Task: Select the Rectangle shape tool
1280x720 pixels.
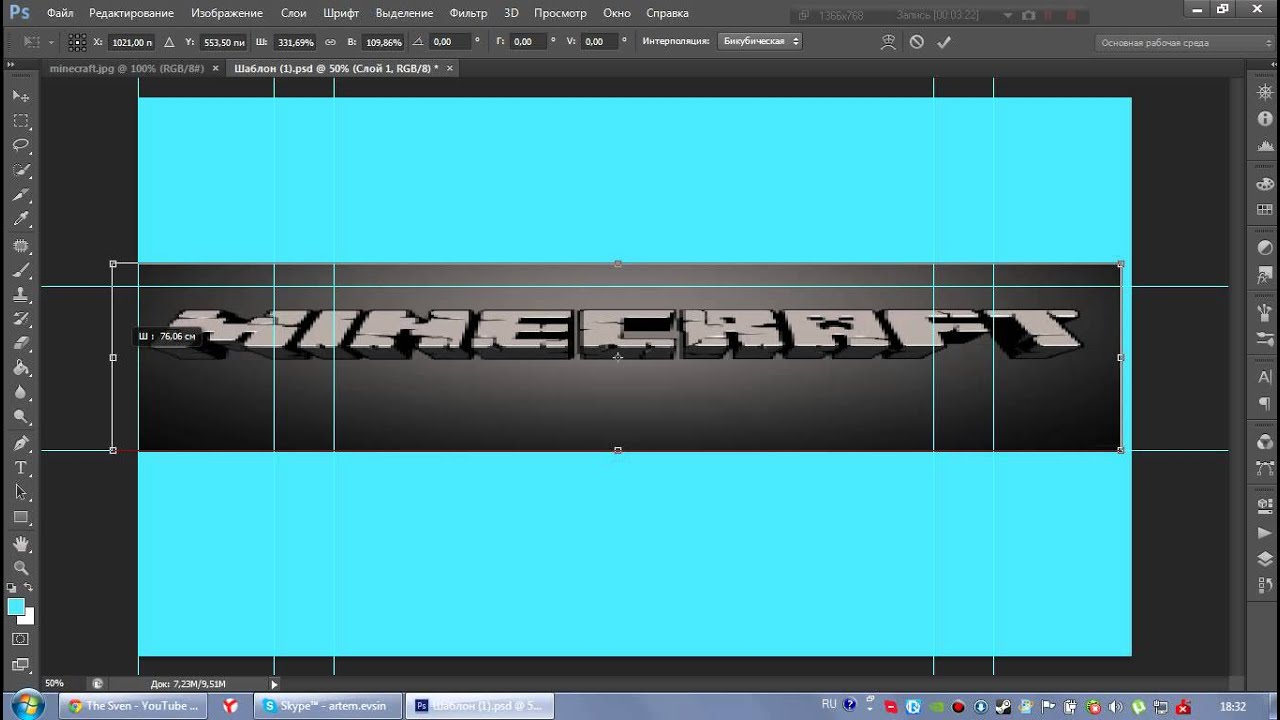Action: tap(20, 518)
